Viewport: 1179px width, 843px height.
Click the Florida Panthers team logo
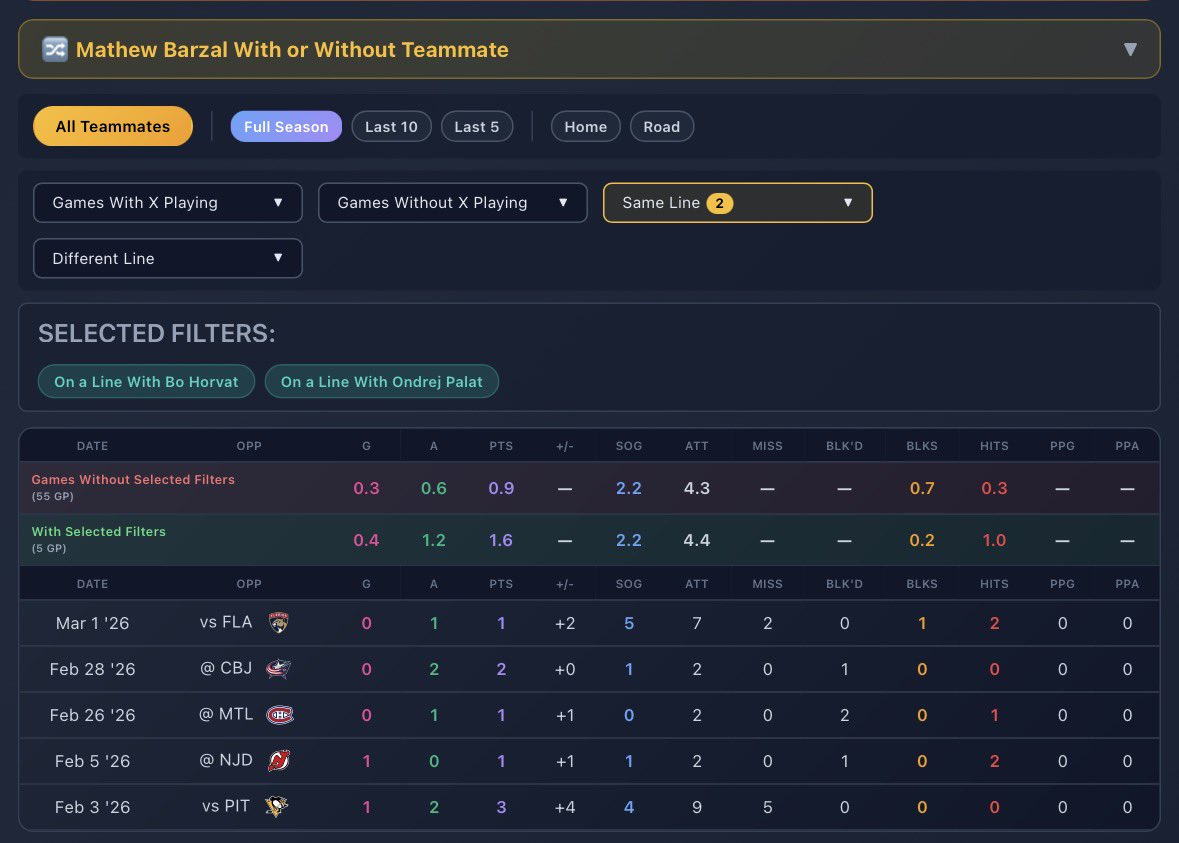coord(278,623)
